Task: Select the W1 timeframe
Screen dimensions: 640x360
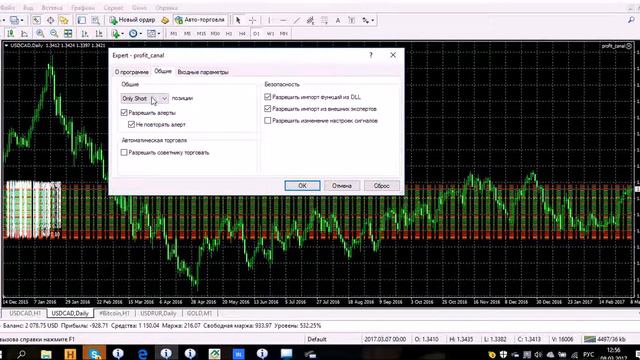Action: point(270,33)
